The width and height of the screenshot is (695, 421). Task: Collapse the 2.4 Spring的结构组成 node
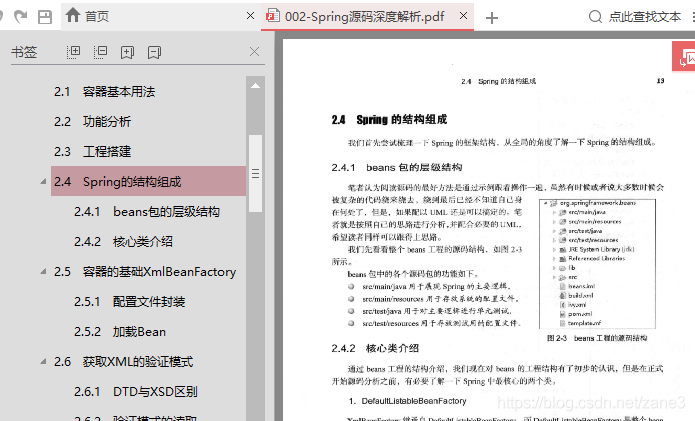click(x=43, y=181)
